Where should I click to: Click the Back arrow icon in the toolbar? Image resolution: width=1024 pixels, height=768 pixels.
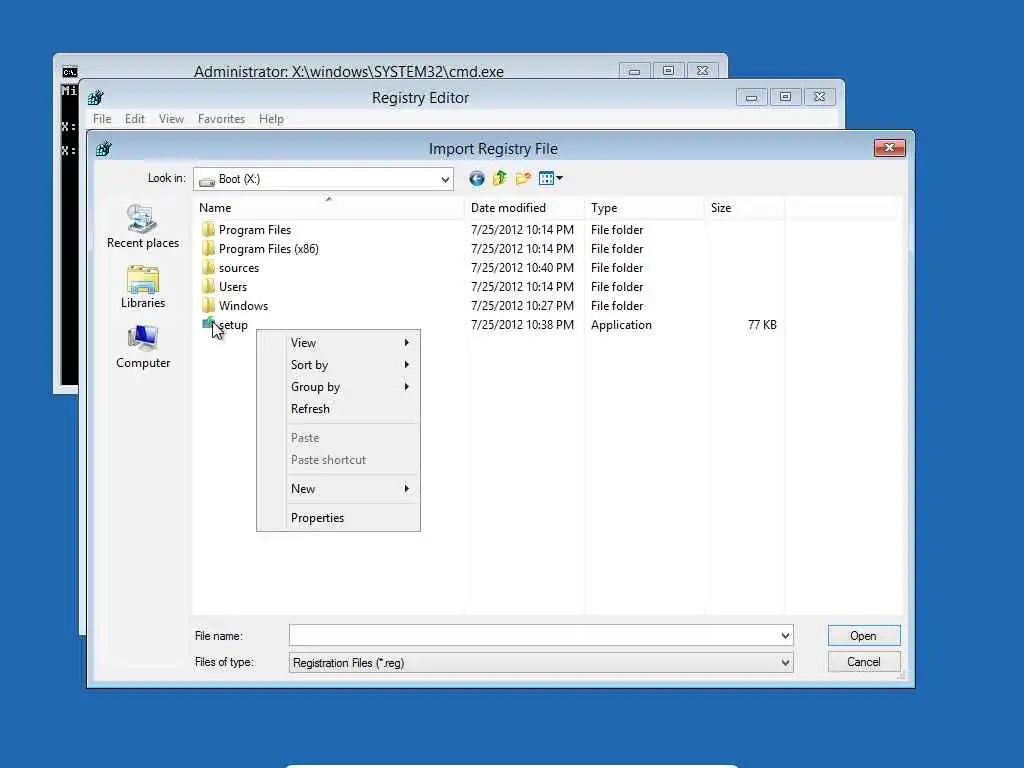(477, 178)
